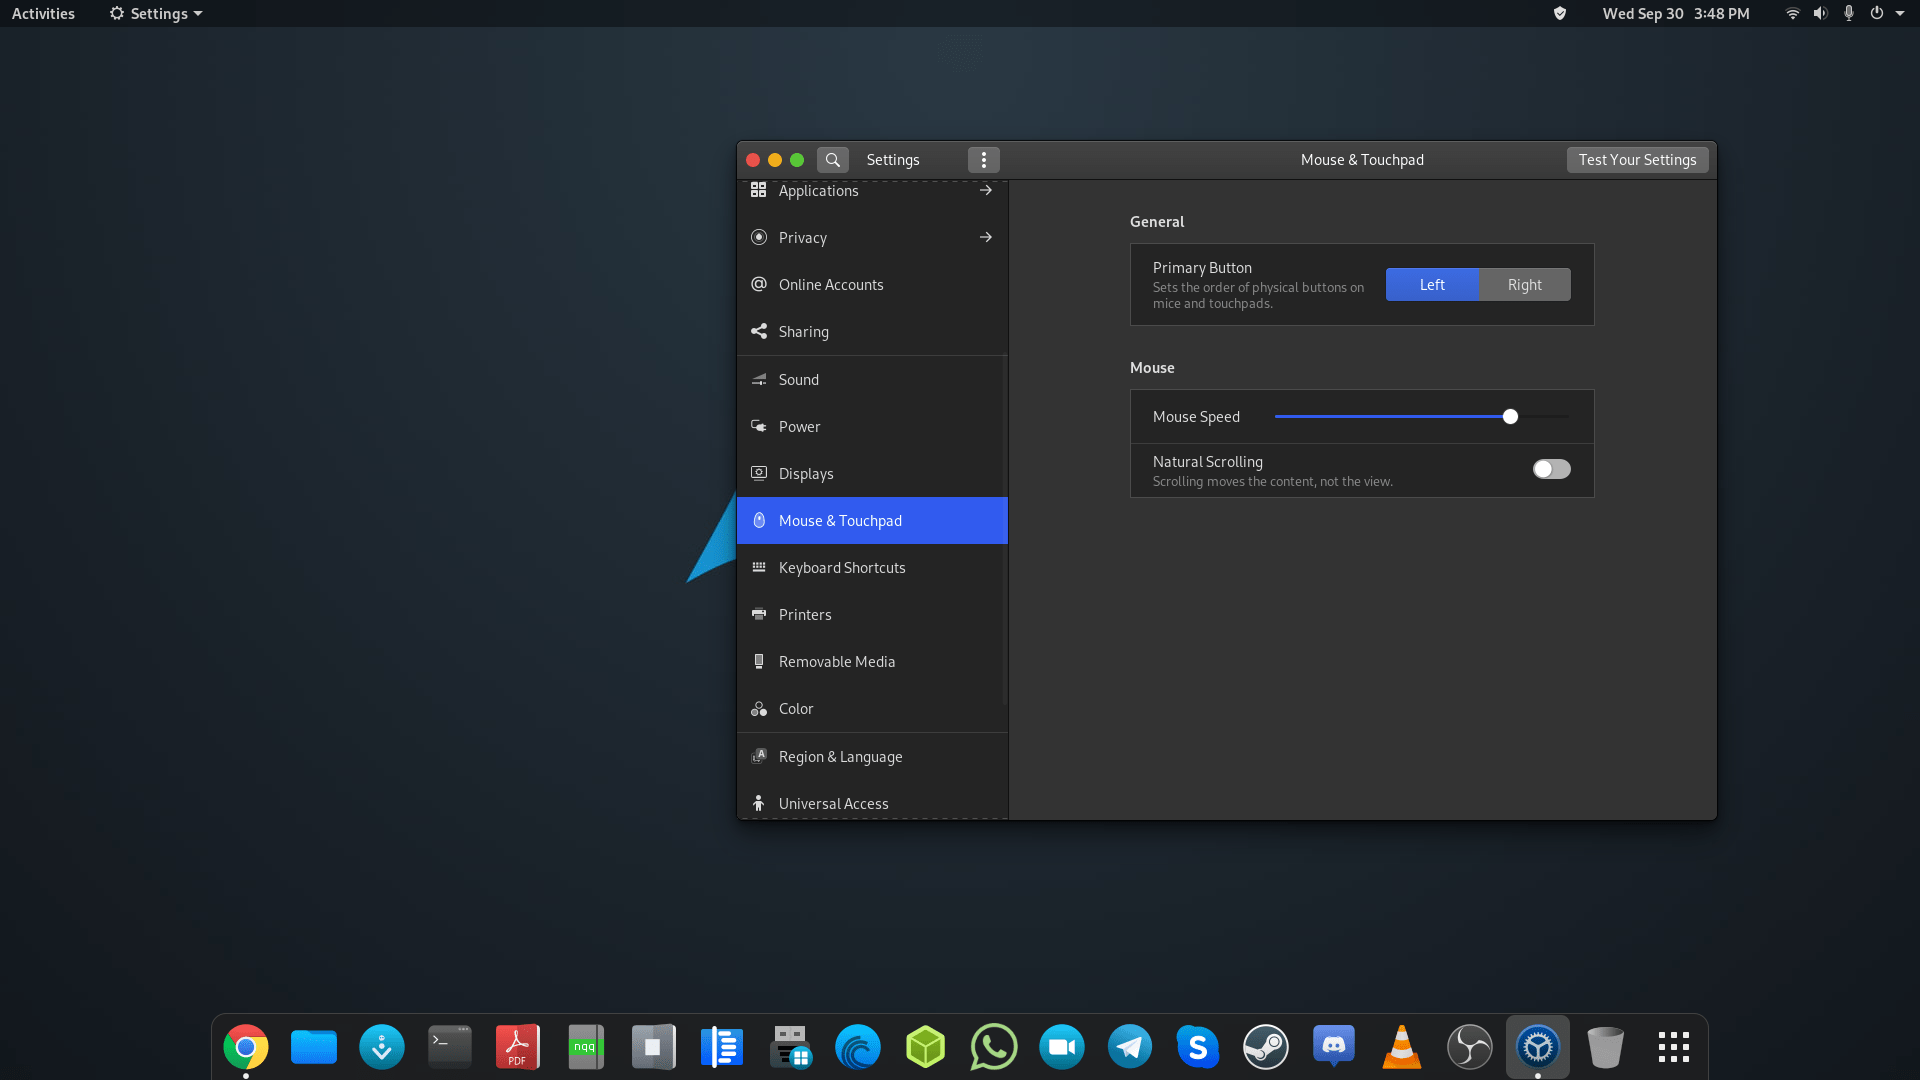Open WhatsApp from the dock
Screen dimensions: 1920x1080
993,1047
